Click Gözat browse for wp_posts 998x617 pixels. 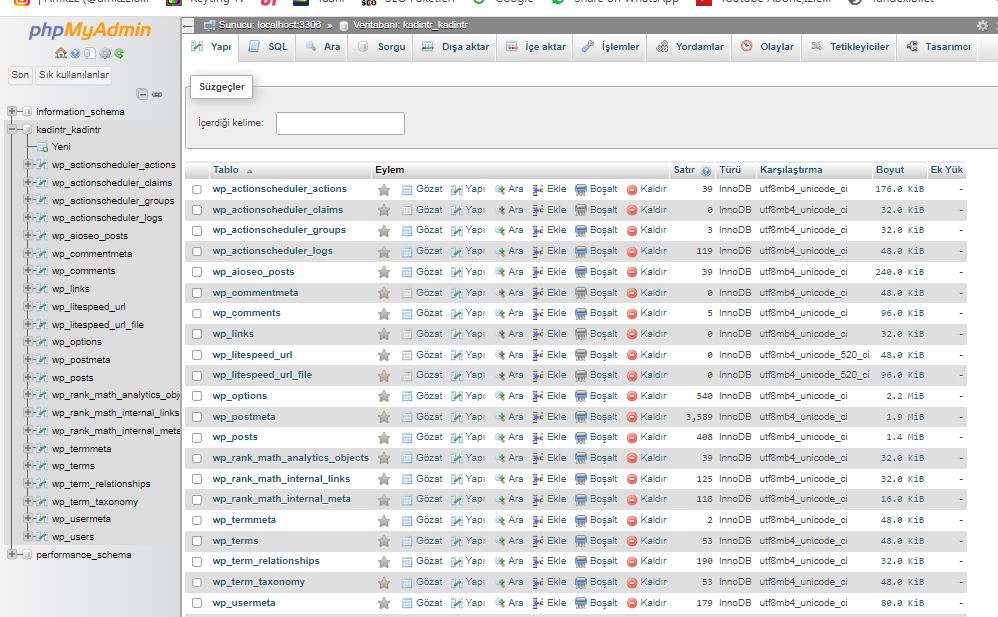(x=423, y=437)
